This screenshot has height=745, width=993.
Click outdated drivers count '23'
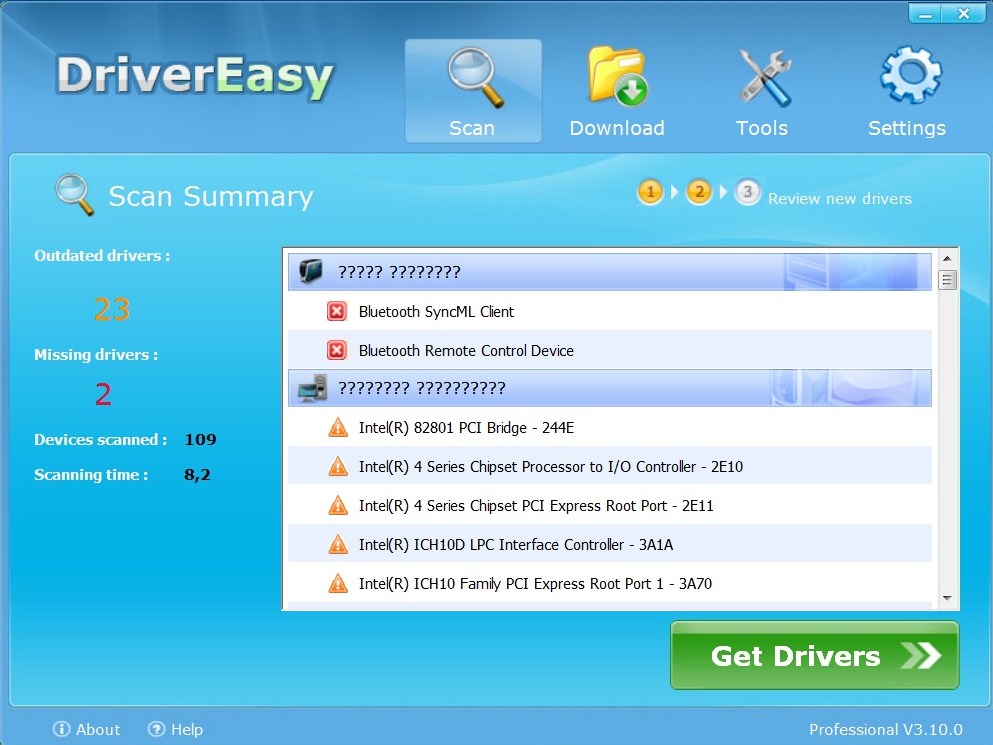coord(112,309)
